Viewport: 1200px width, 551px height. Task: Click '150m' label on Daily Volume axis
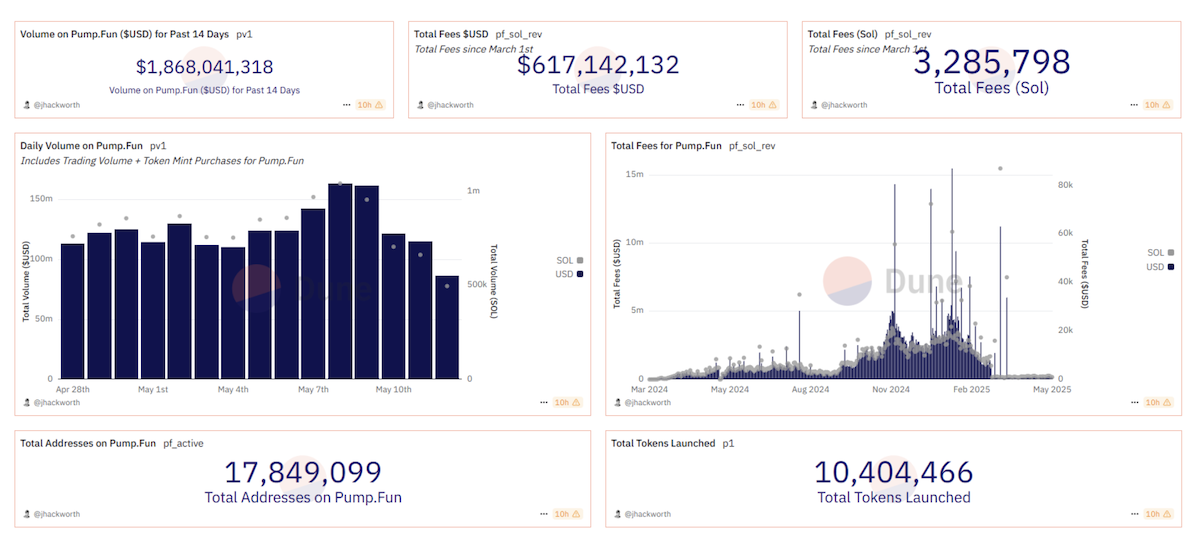click(41, 198)
